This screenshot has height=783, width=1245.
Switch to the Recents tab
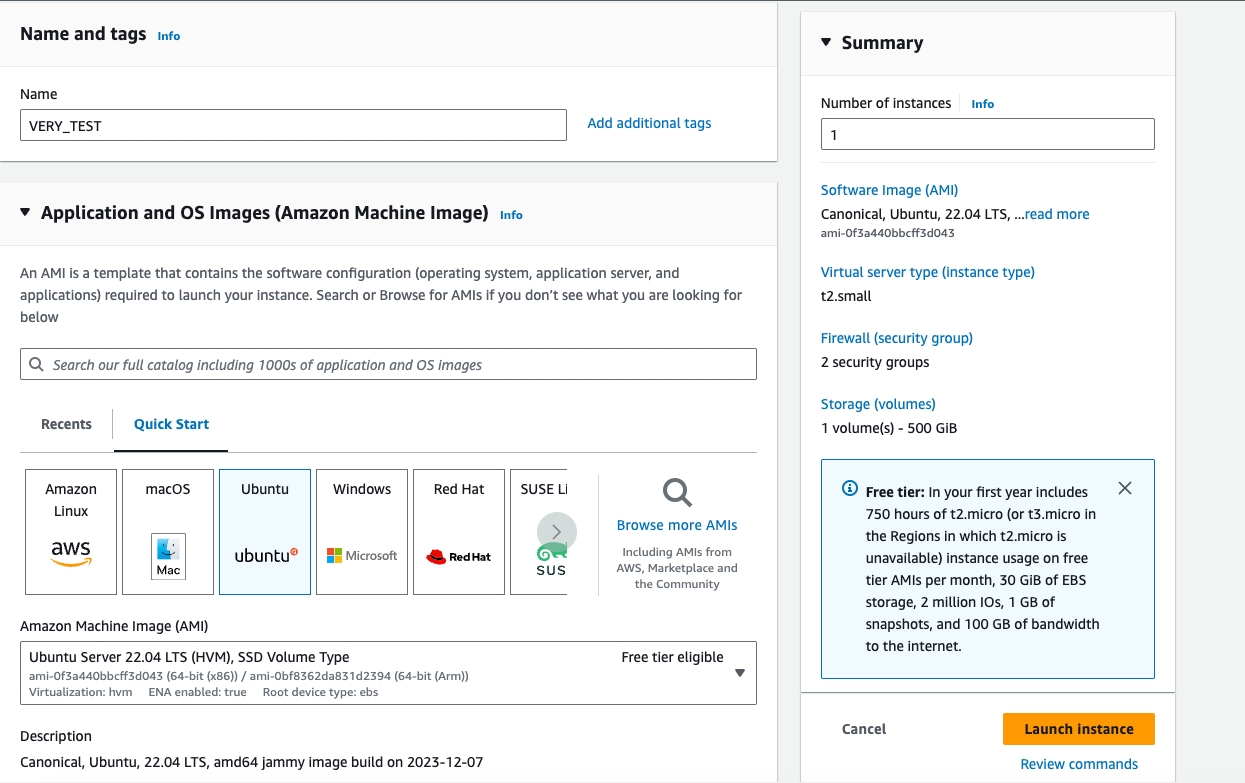66,424
